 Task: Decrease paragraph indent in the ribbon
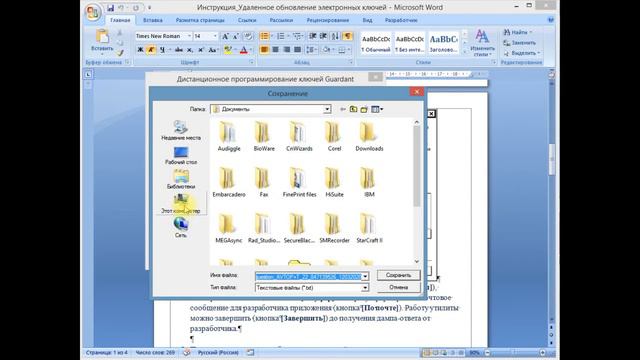point(313,36)
